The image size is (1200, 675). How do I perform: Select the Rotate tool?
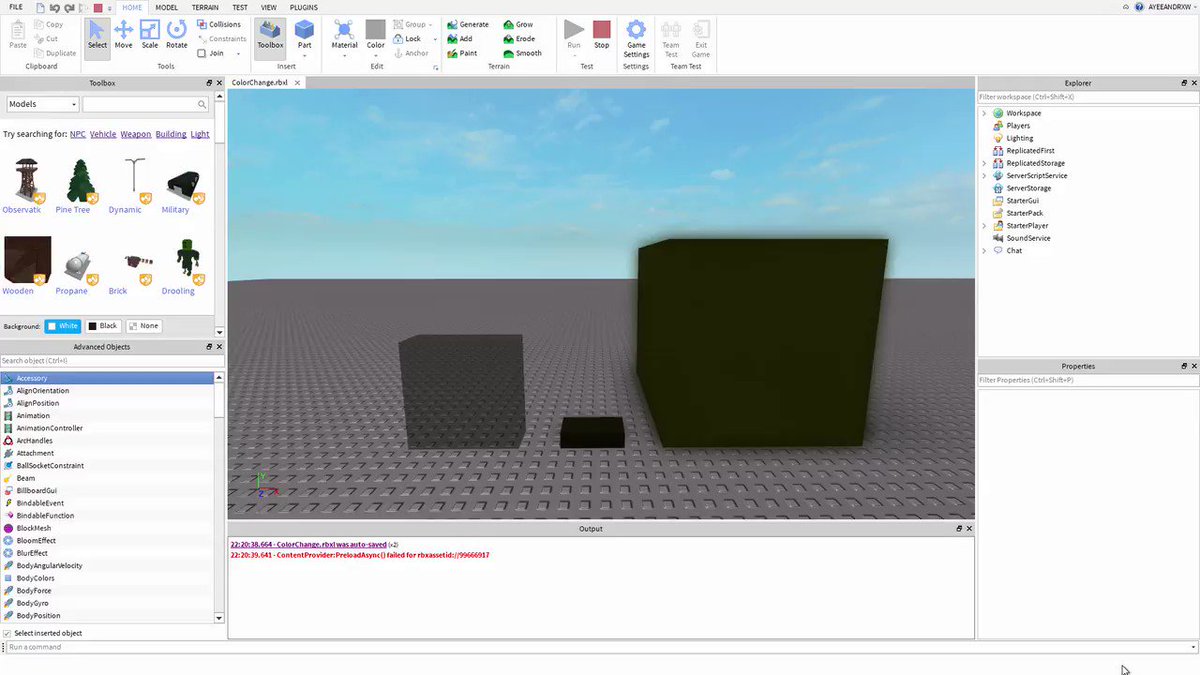[176, 34]
